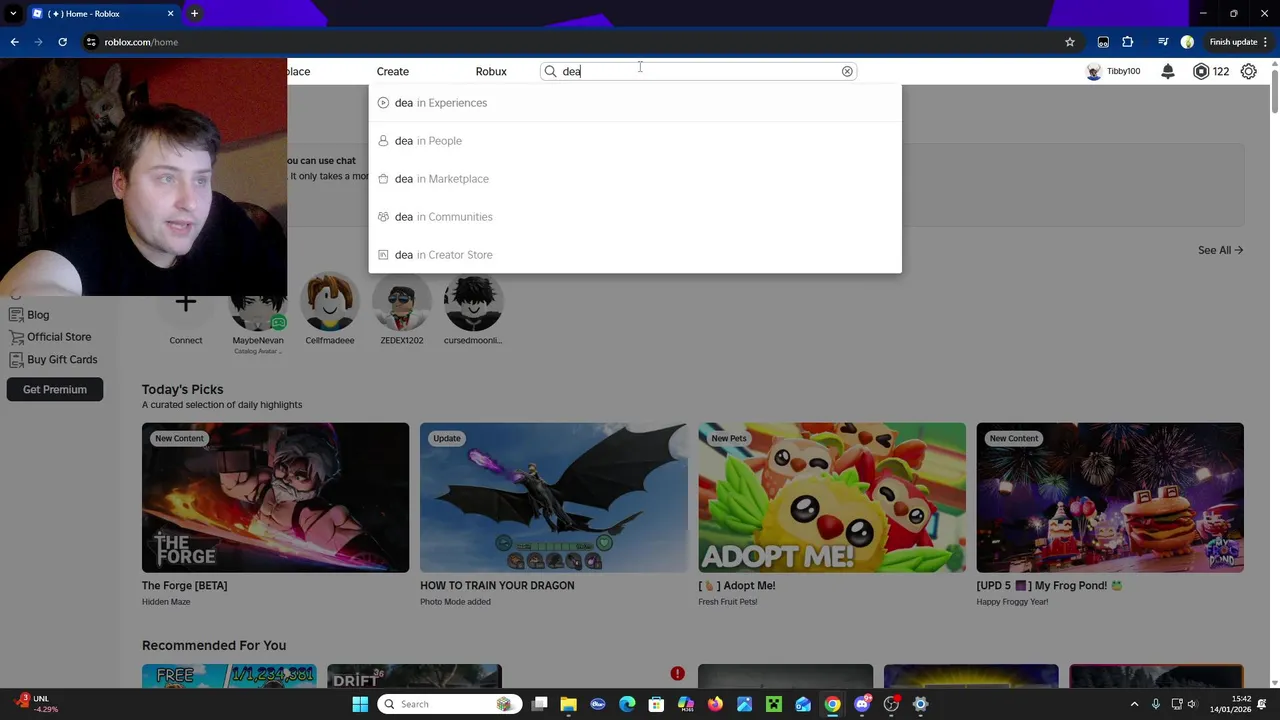The width and height of the screenshot is (1280, 720).
Task: Search dea in Marketplace
Action: click(635, 179)
